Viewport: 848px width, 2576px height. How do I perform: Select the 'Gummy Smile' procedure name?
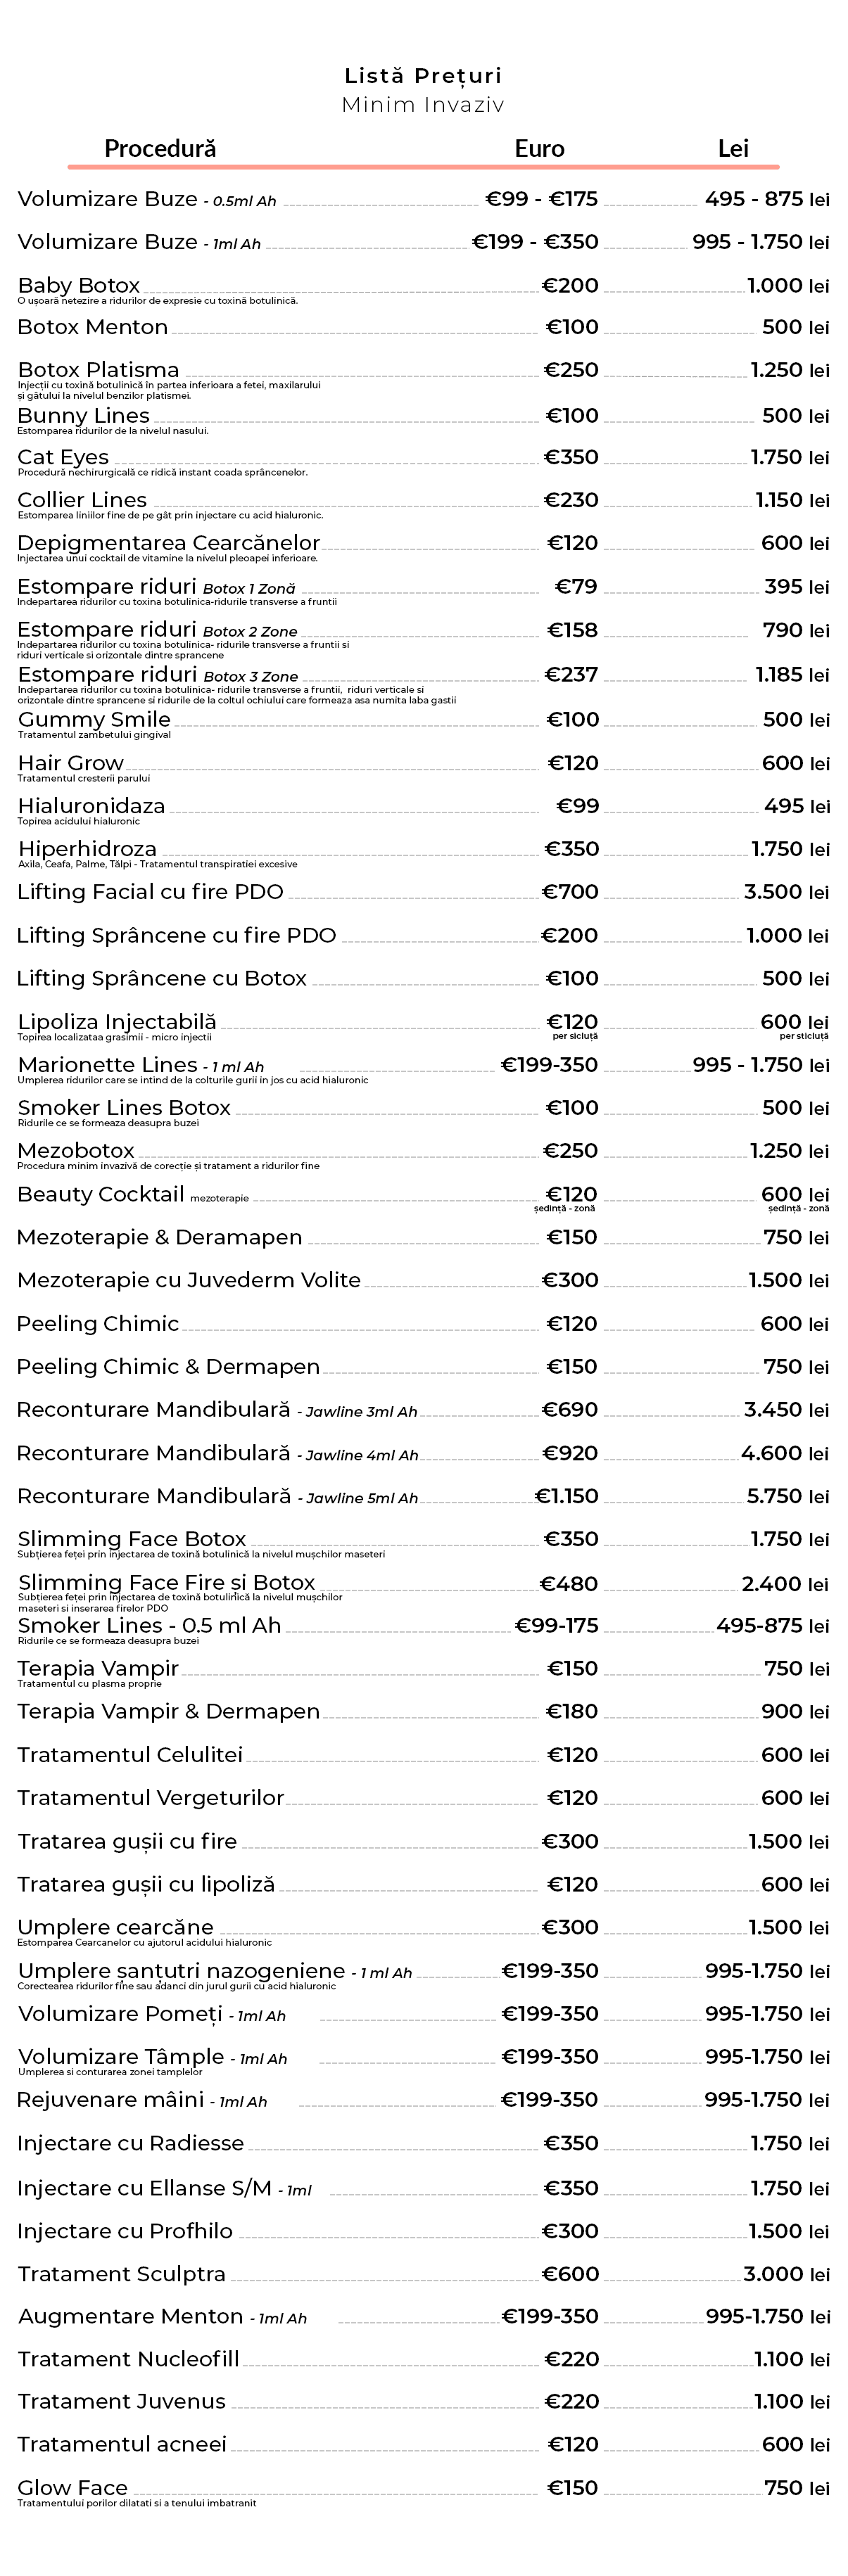(94, 719)
